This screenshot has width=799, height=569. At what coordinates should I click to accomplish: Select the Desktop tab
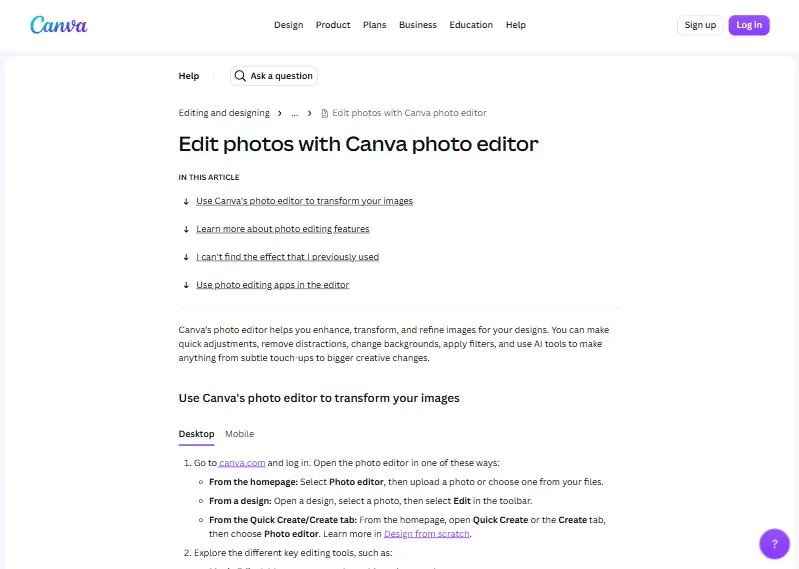pos(196,434)
